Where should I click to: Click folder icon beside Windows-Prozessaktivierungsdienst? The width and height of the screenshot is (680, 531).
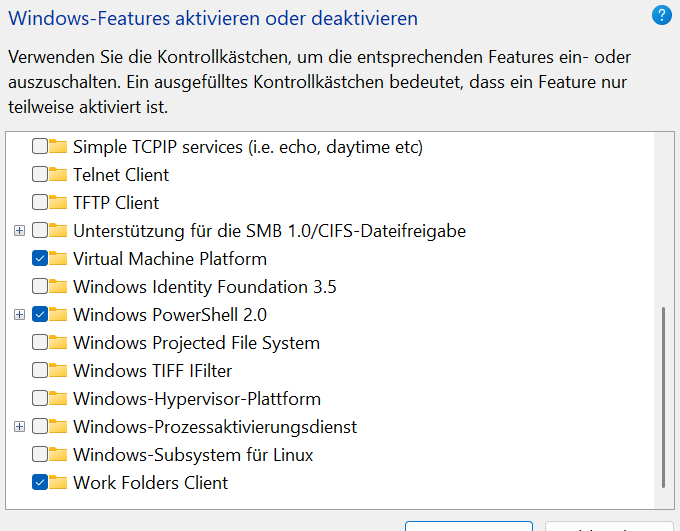pyautogui.click(x=58, y=426)
